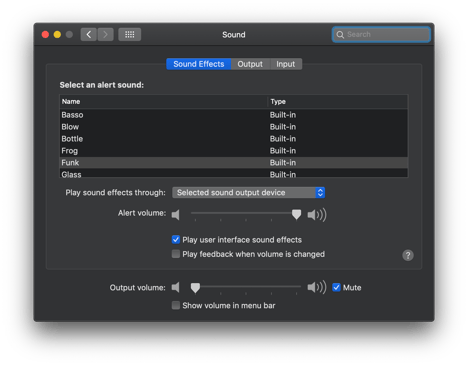468x366 pixels.
Task: Click the loud speaker icon beside Output volume
Action: (x=317, y=287)
